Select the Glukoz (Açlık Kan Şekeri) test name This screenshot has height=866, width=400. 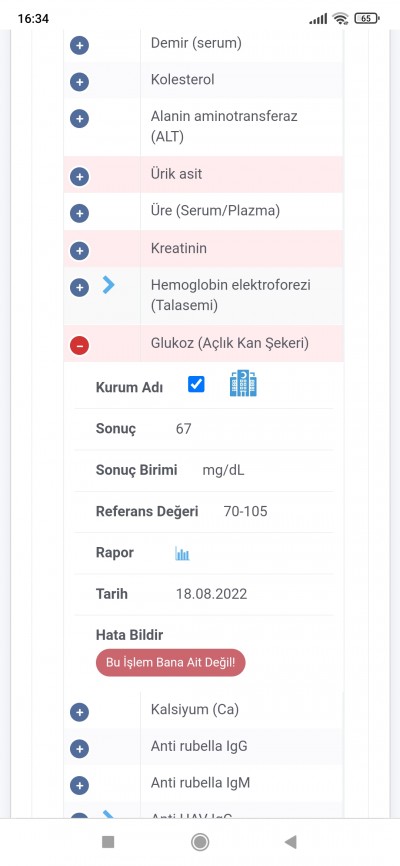[x=230, y=343]
